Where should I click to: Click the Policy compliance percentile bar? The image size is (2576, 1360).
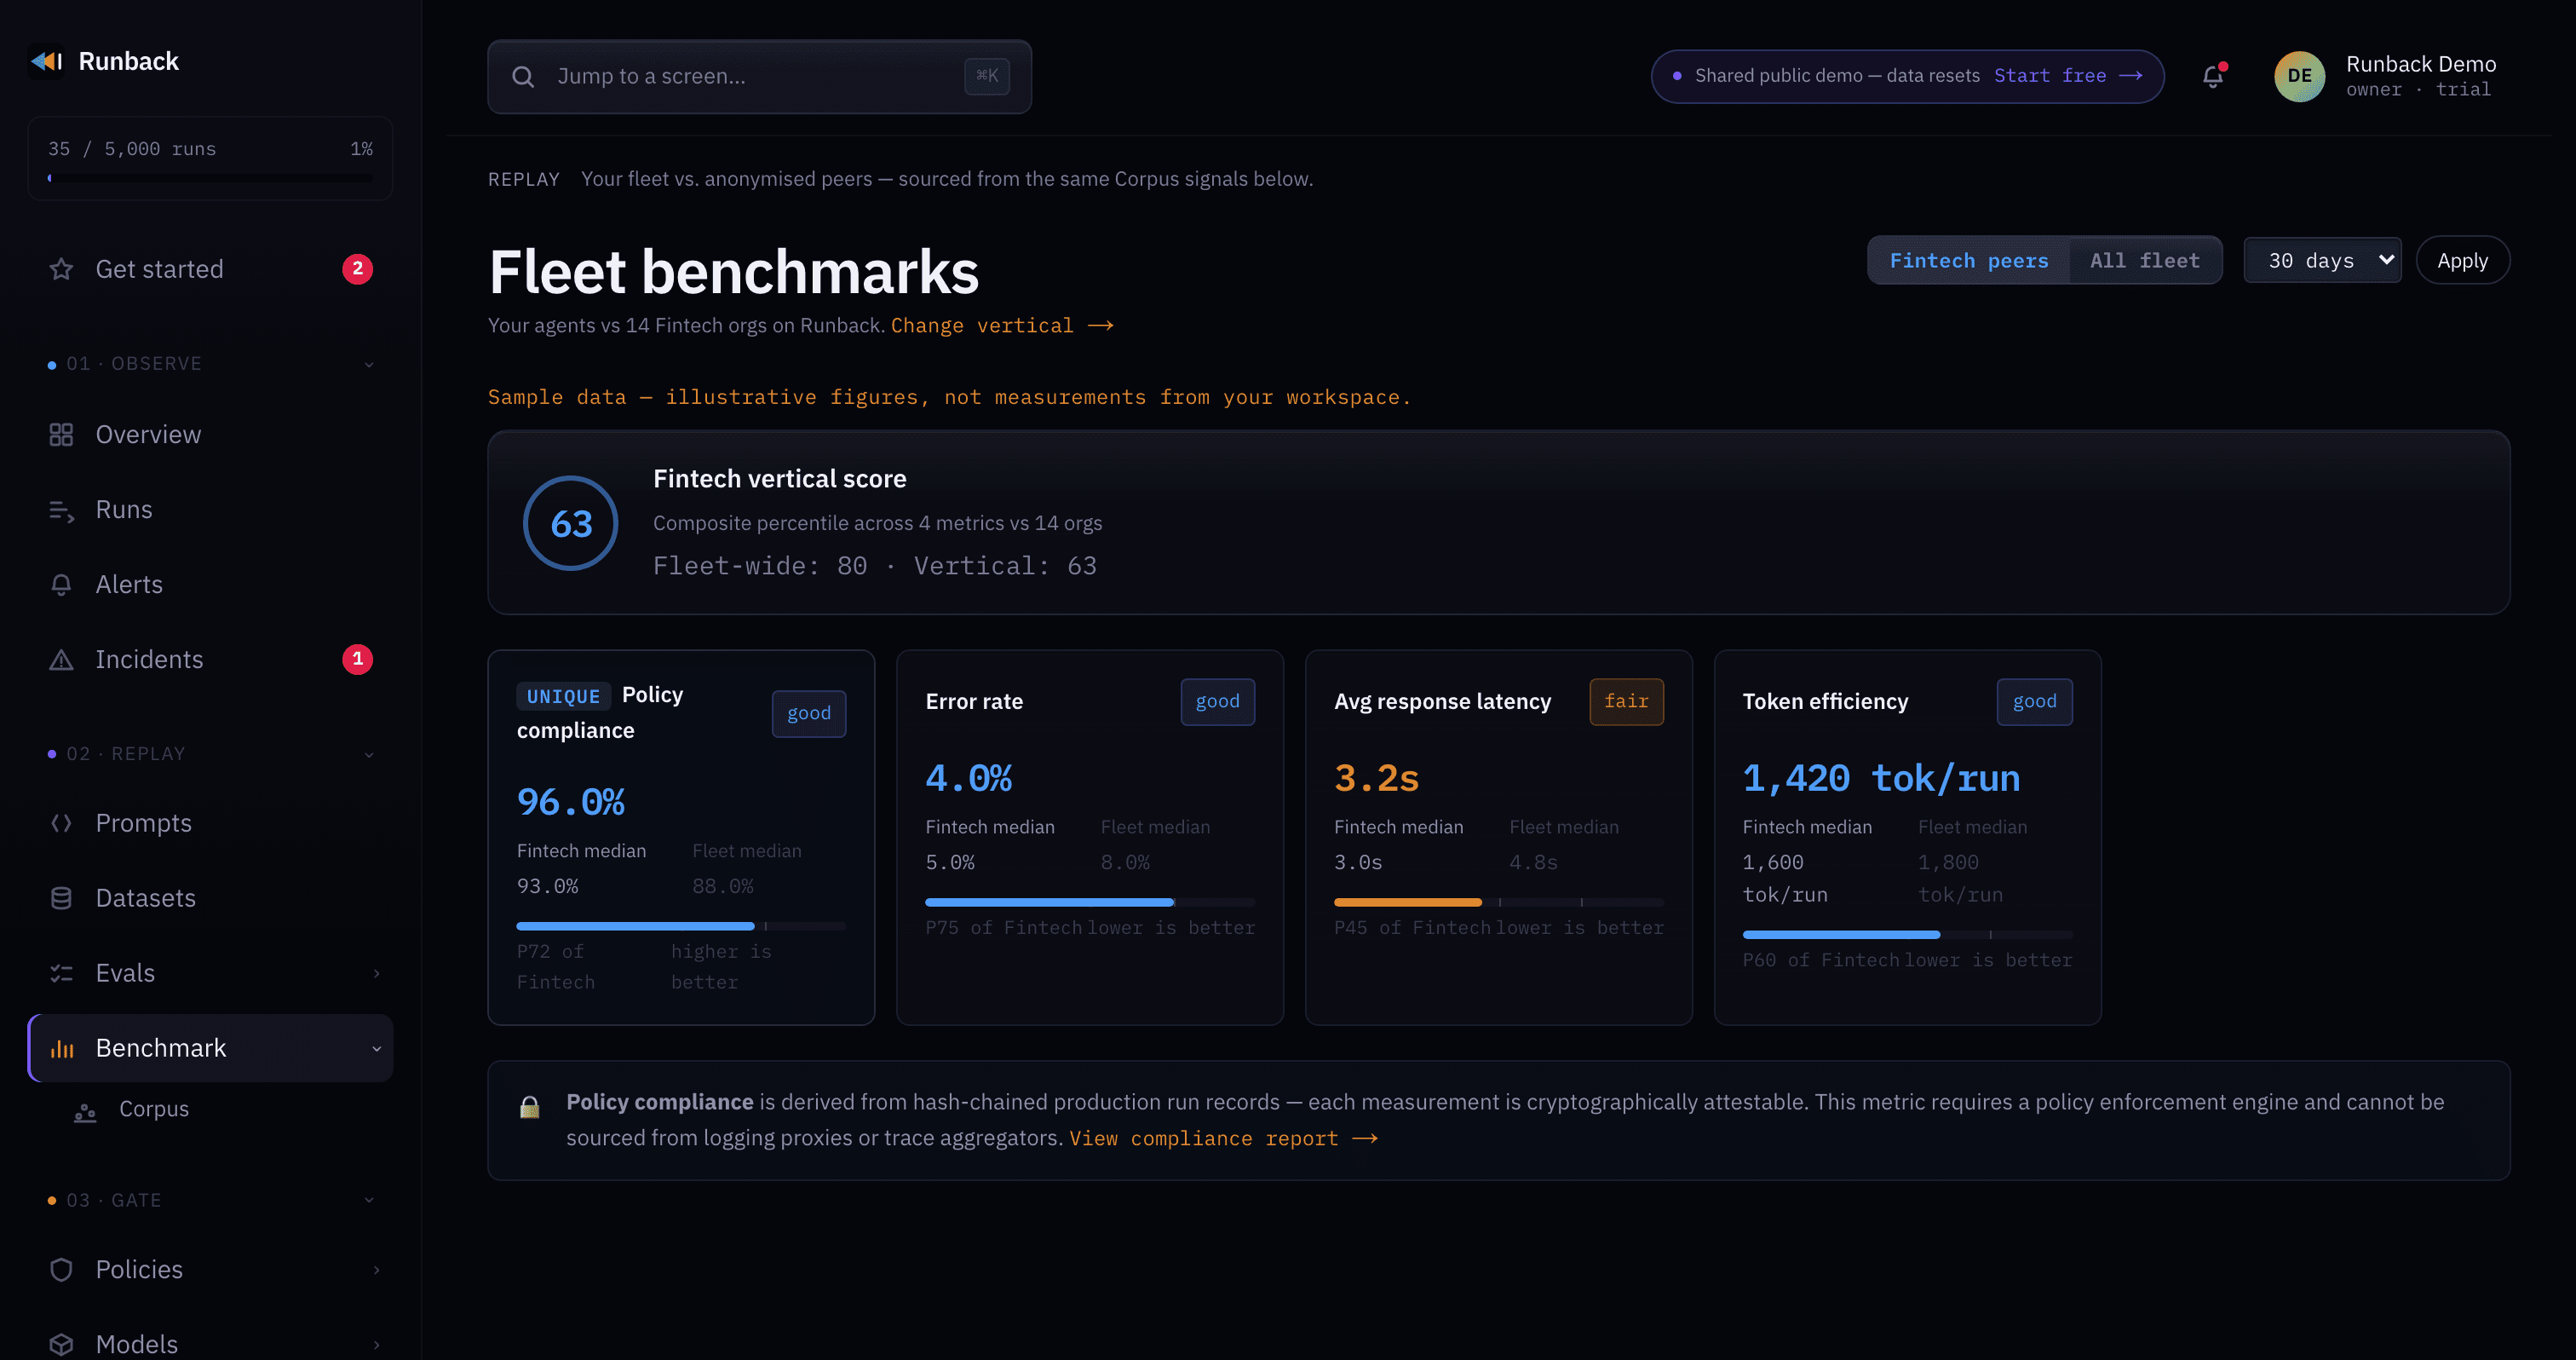(x=681, y=926)
